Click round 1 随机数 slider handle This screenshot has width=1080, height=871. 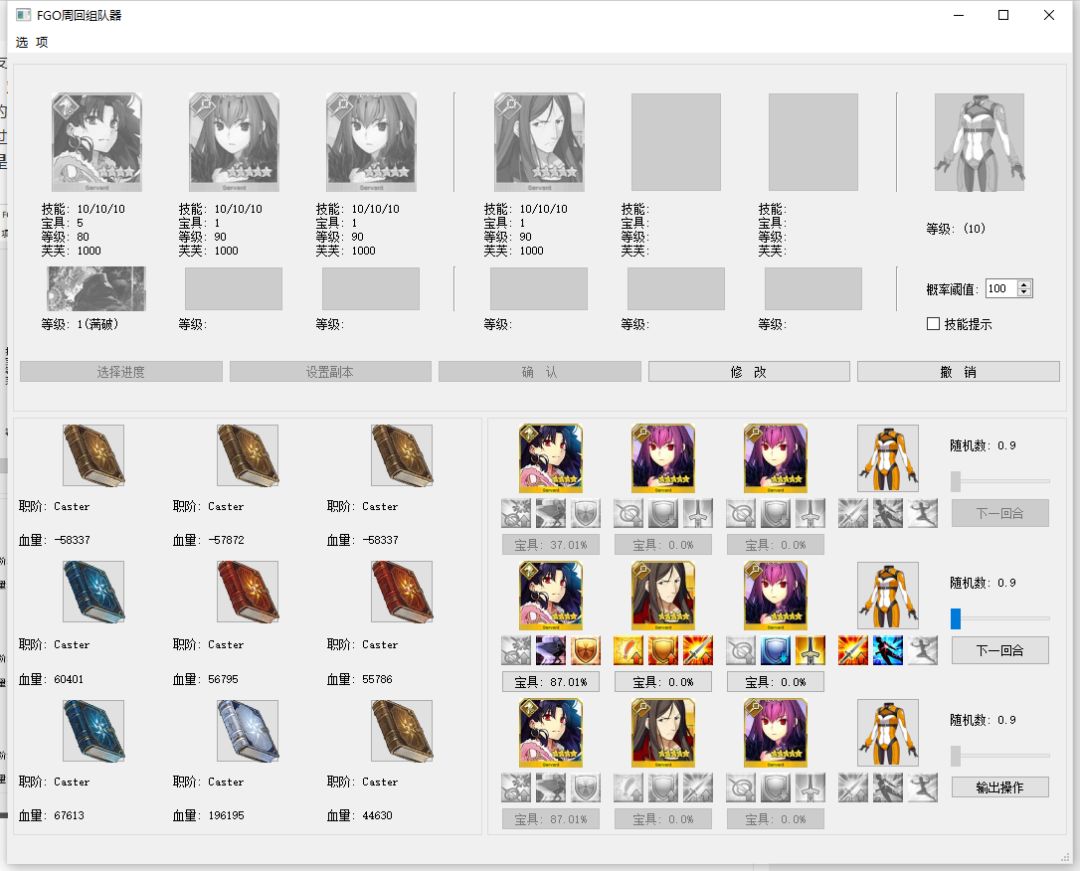[955, 481]
